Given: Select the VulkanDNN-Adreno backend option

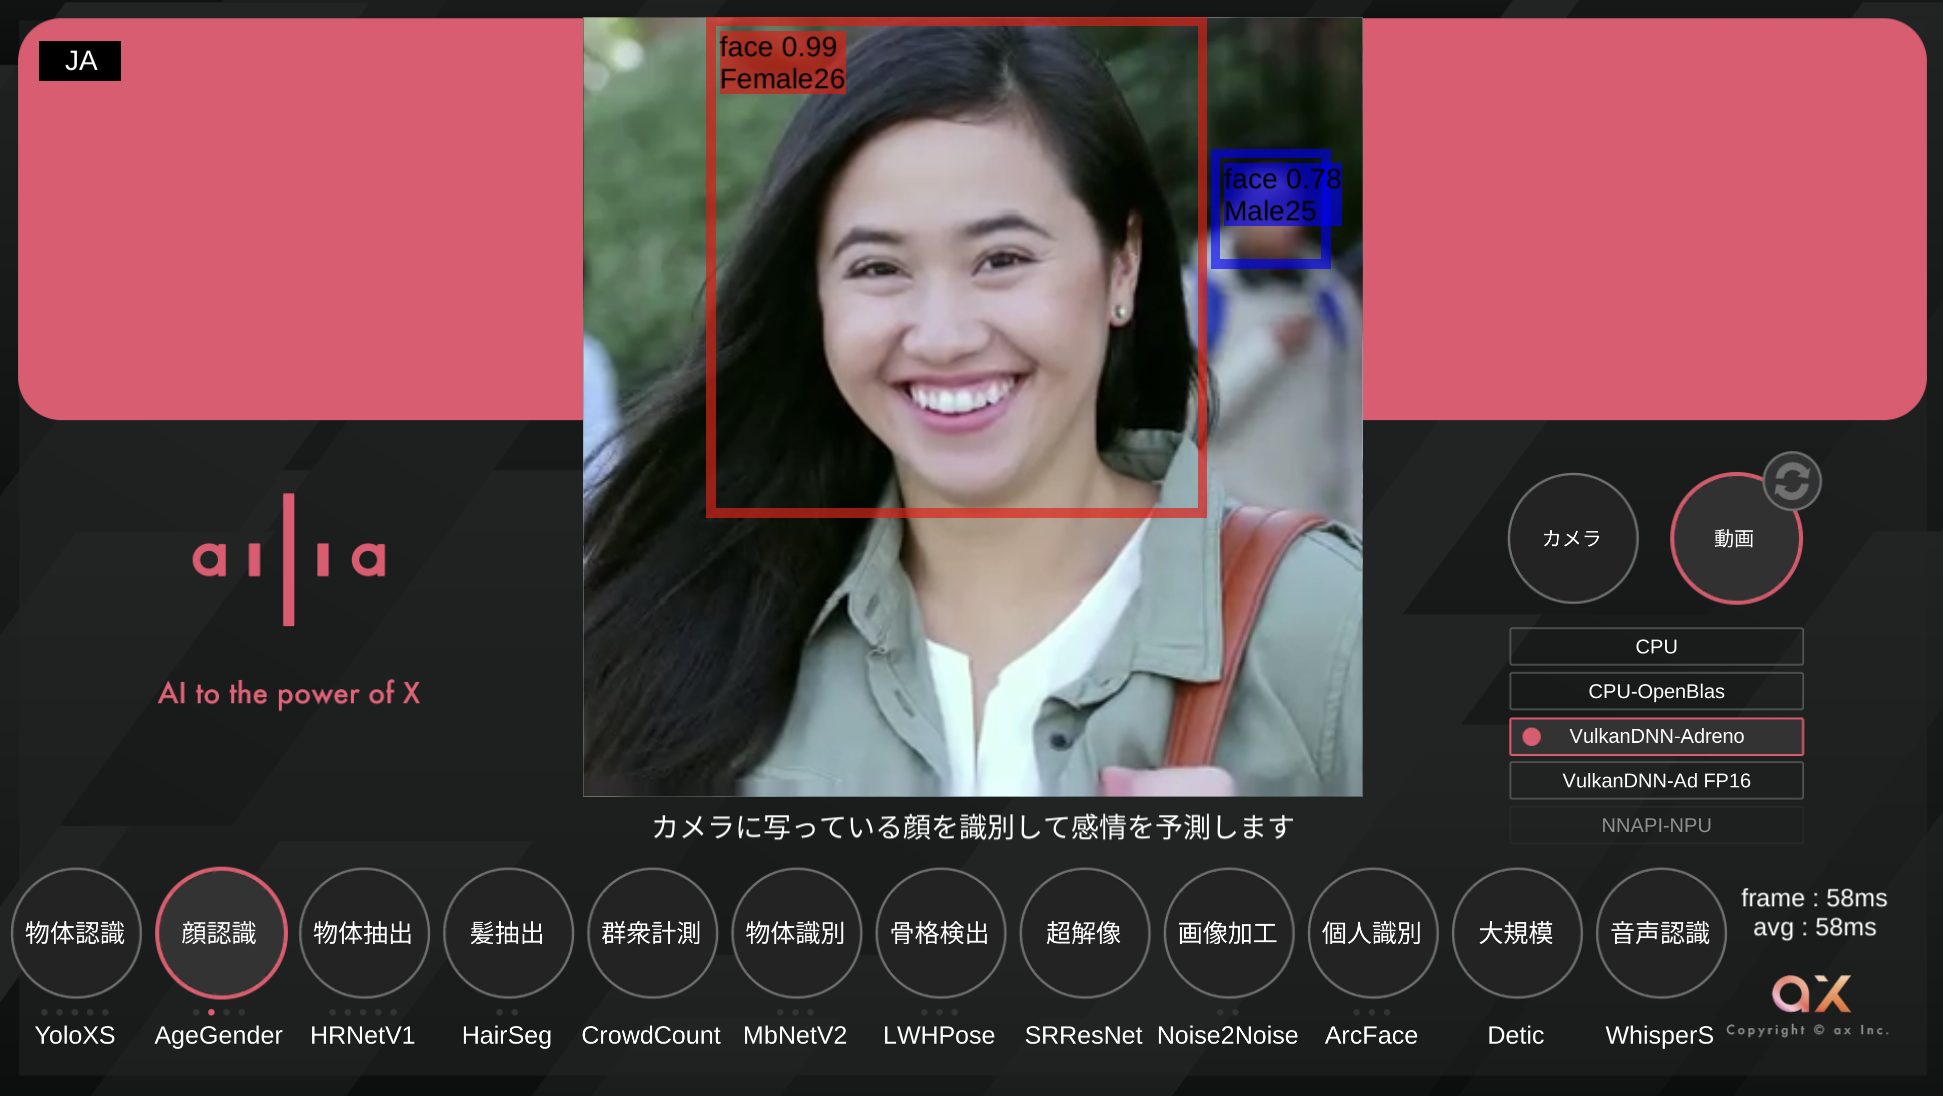Looking at the screenshot, I should click(x=1656, y=736).
